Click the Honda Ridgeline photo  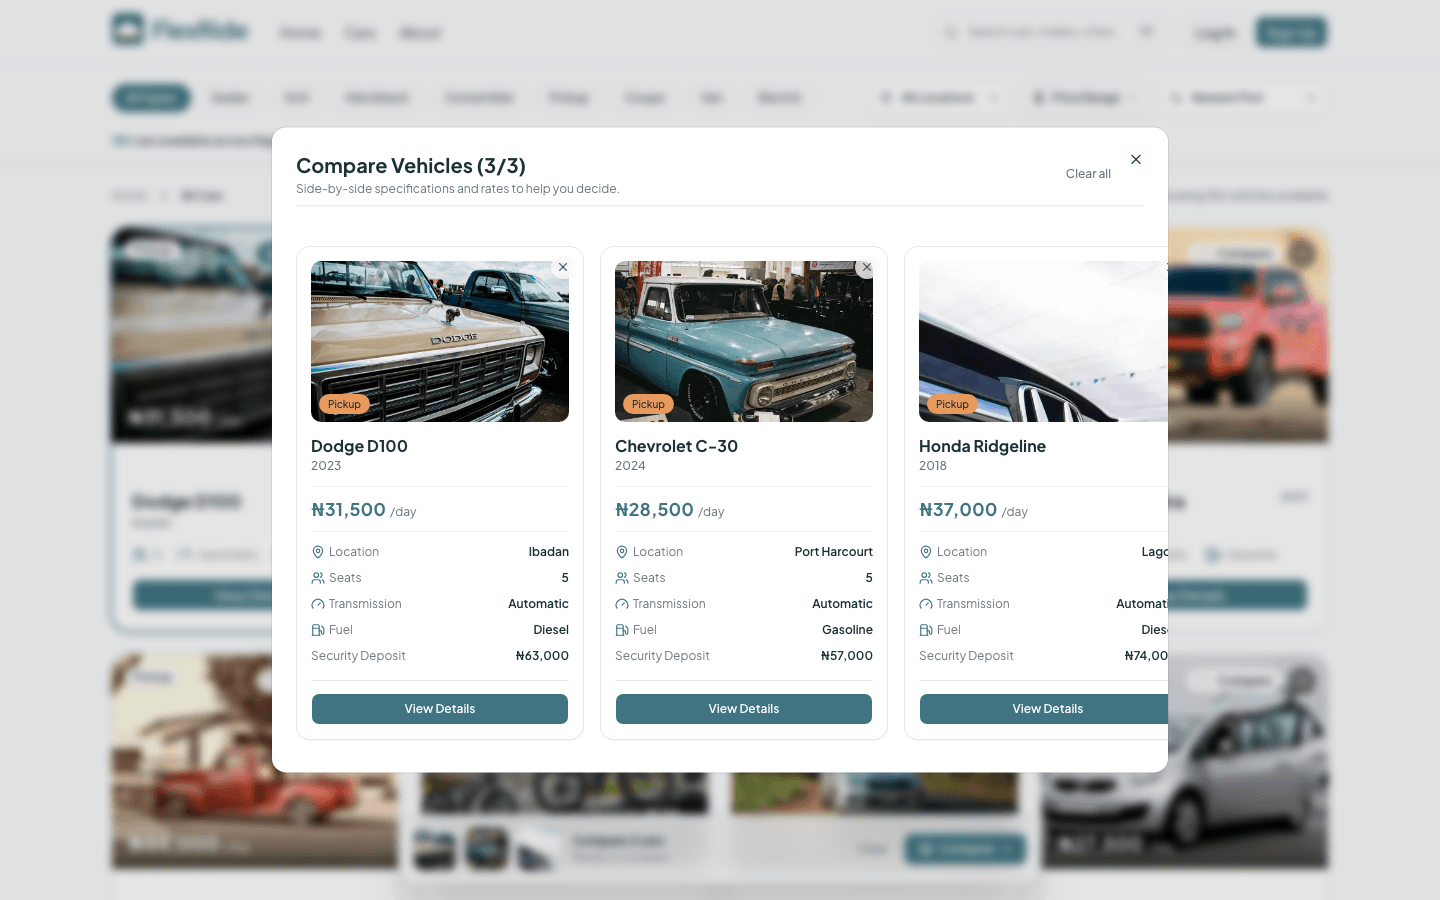click(x=1043, y=342)
